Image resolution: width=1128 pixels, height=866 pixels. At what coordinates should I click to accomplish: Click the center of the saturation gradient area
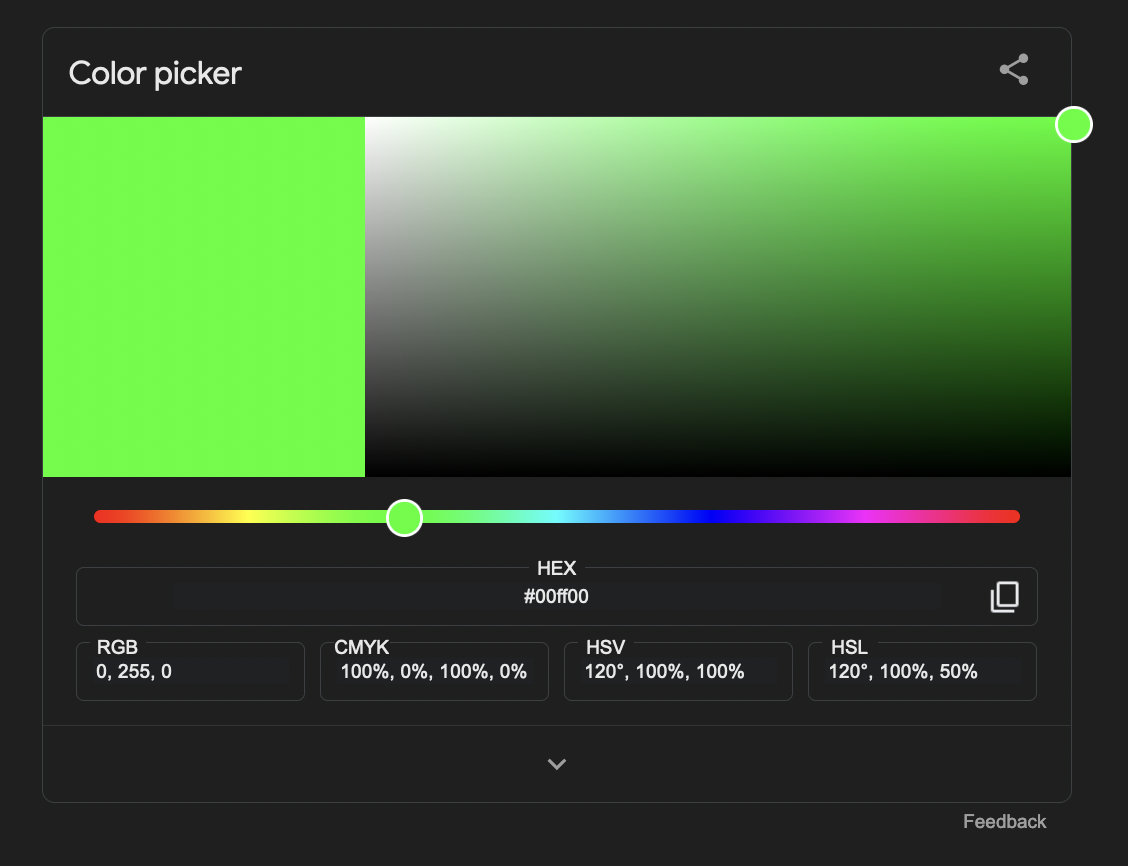point(718,297)
